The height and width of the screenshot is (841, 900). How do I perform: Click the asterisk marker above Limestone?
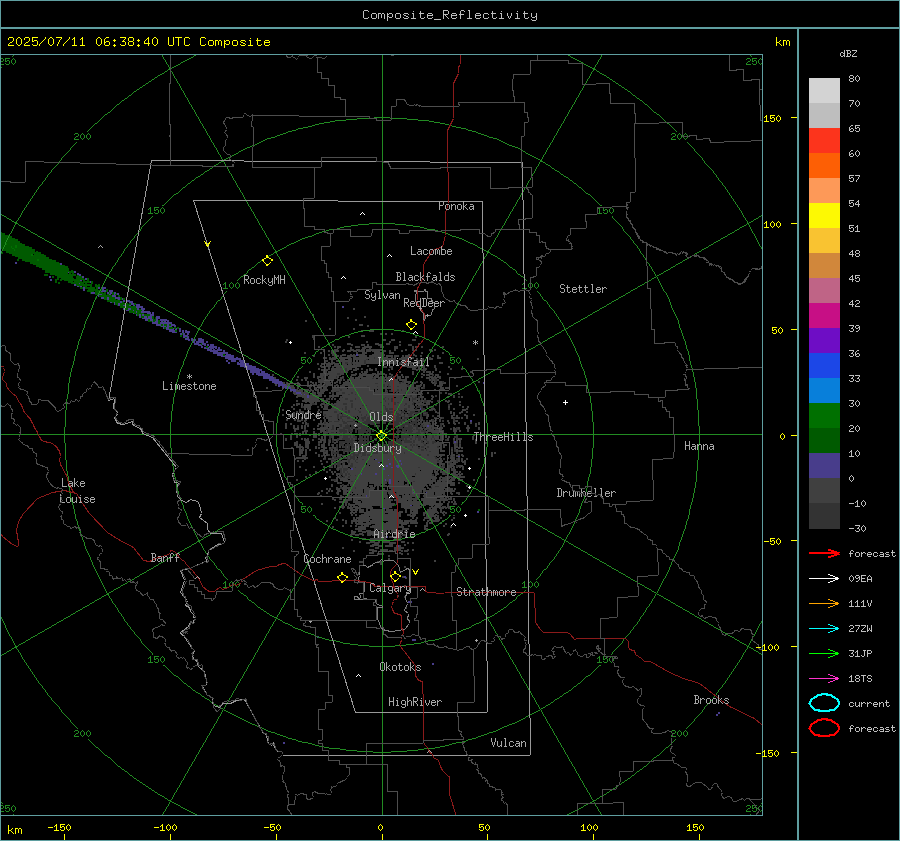(189, 377)
